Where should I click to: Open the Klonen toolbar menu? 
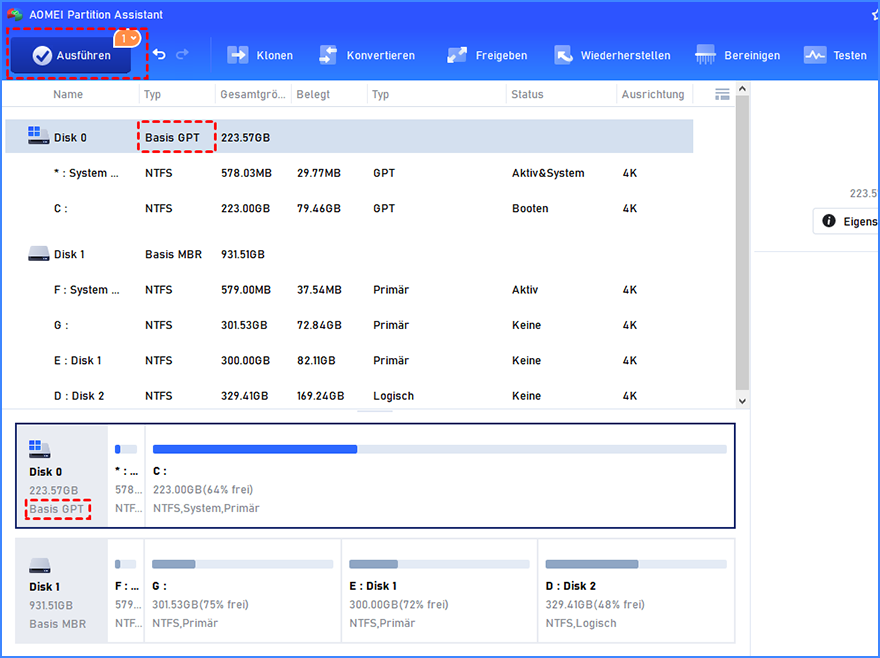[x=260, y=55]
